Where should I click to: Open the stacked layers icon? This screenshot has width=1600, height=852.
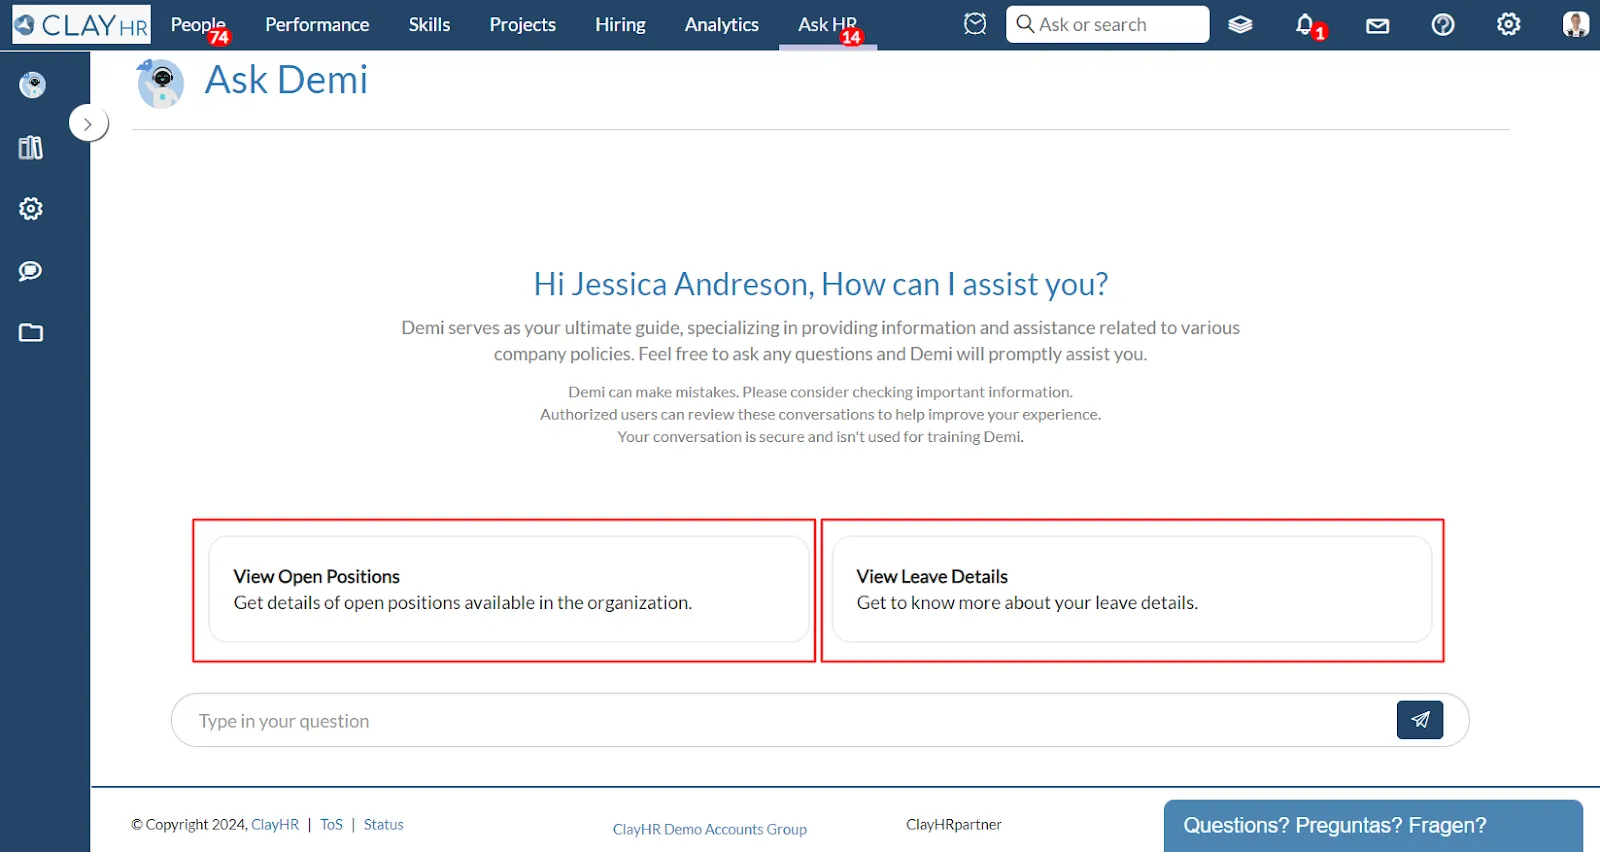pos(1240,25)
